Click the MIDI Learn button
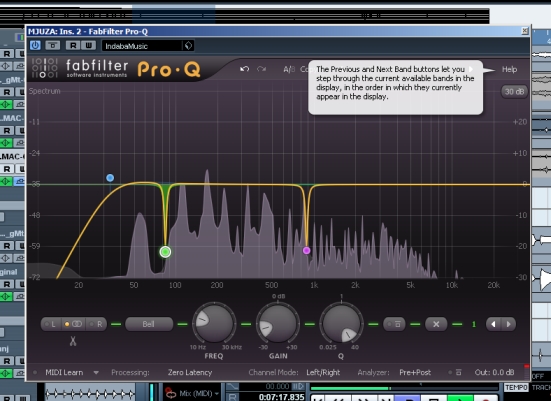This screenshot has height=401, width=551. 64,372
